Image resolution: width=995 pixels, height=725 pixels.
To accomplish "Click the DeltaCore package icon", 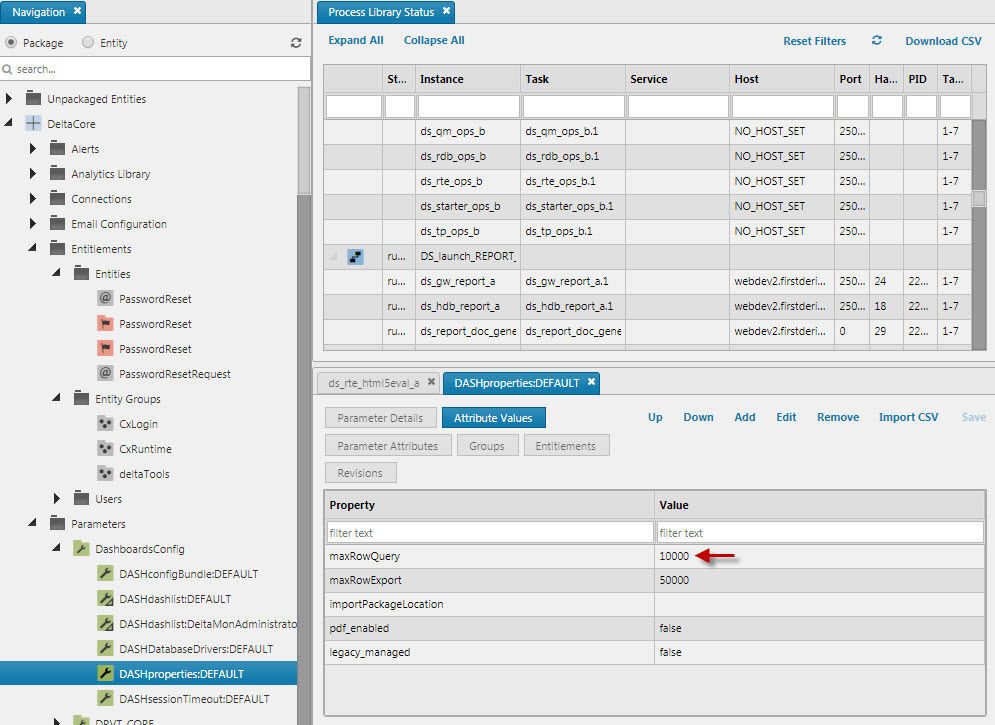I will pos(33,124).
